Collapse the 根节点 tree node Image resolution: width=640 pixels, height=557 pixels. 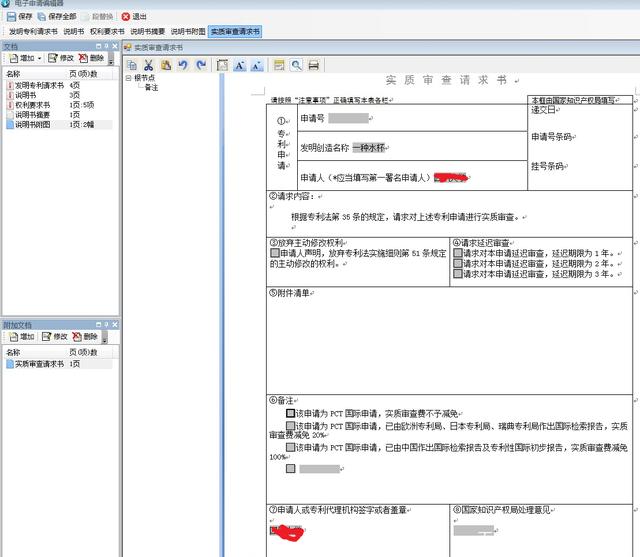(128, 78)
